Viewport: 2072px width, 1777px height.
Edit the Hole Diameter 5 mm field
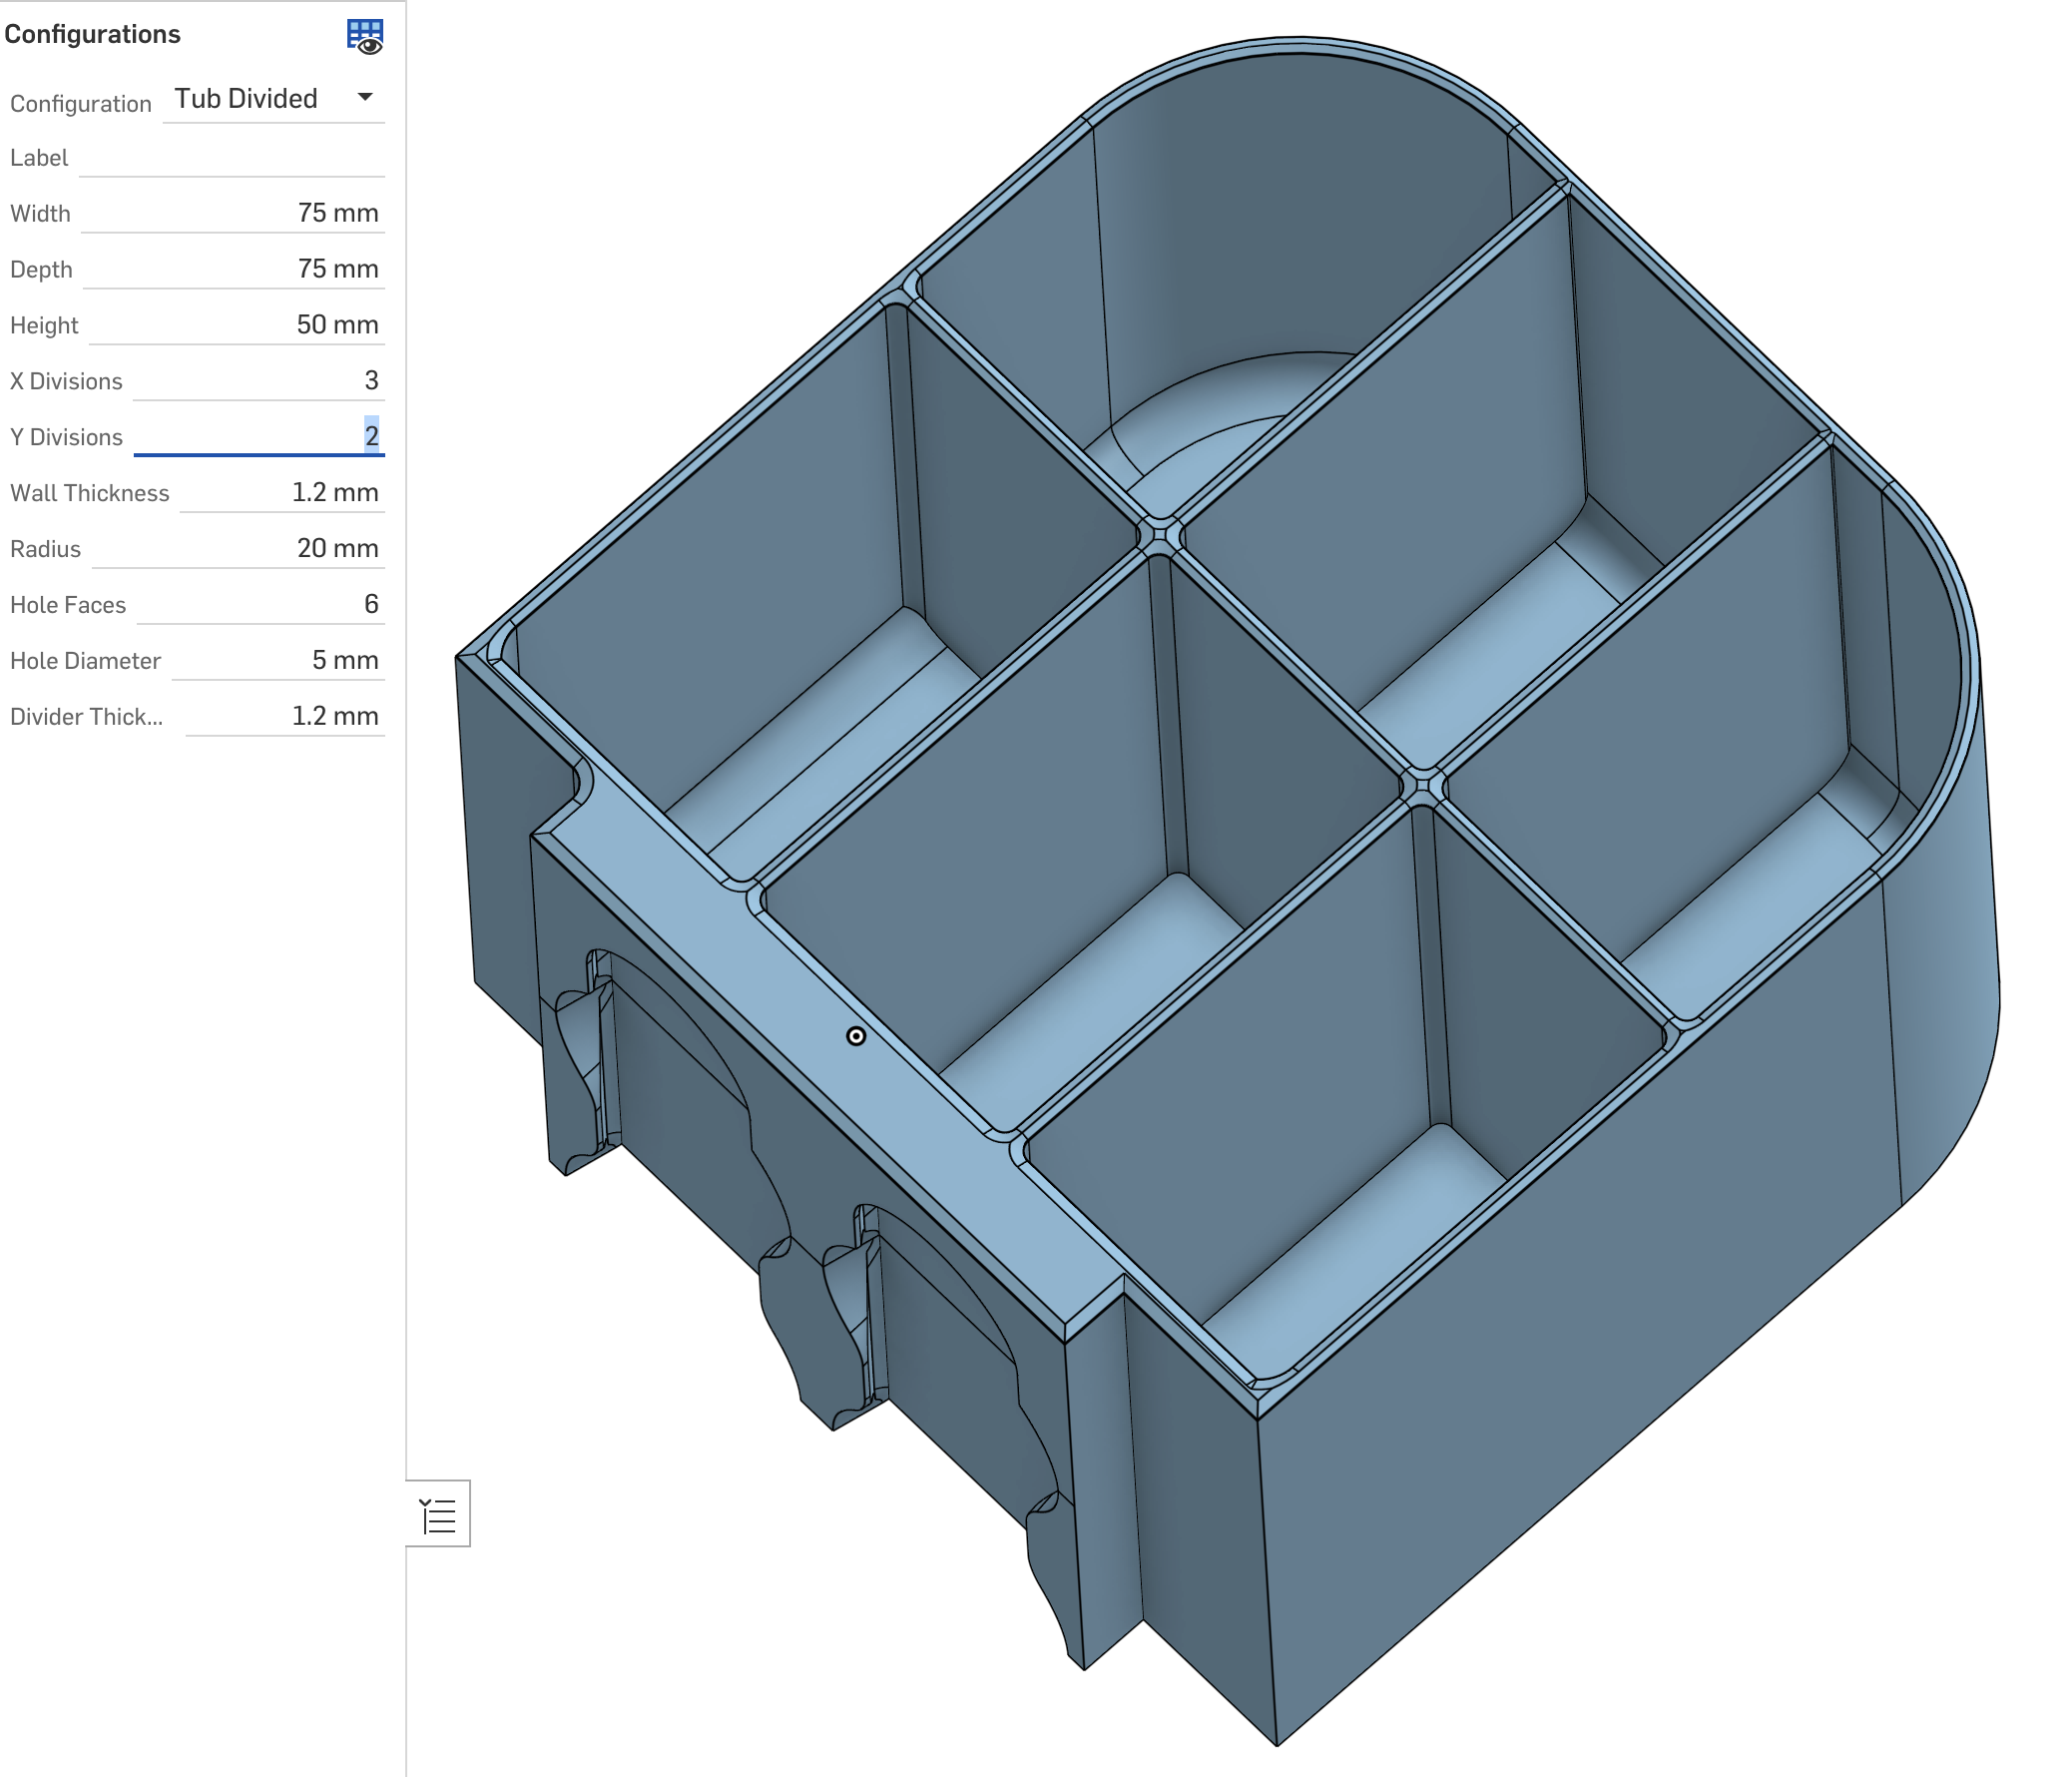[278, 661]
